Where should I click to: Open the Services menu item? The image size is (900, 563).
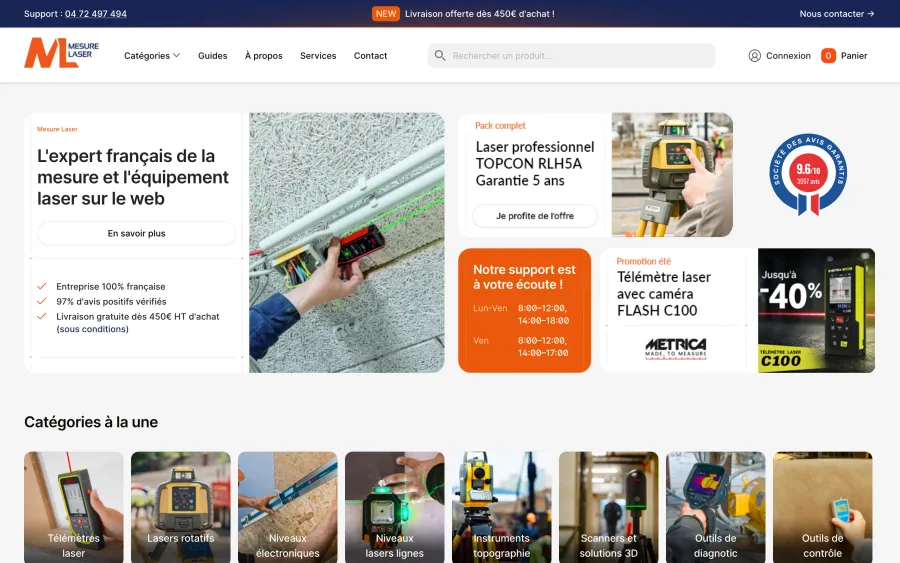pos(318,56)
